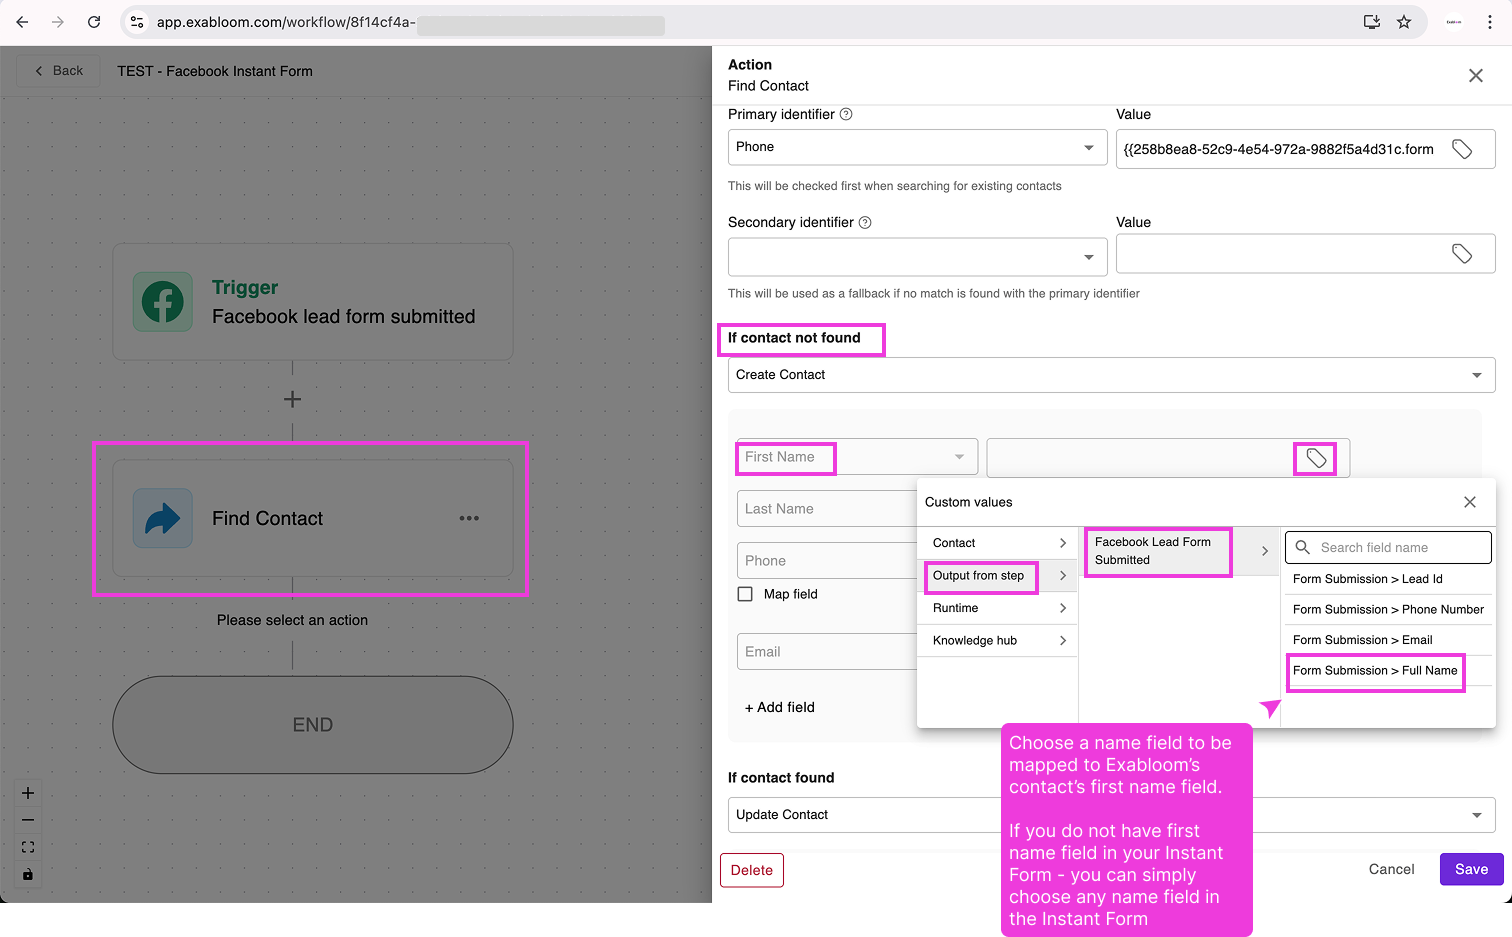Click the + Add field link
The width and height of the screenshot is (1512, 937).
779,707
